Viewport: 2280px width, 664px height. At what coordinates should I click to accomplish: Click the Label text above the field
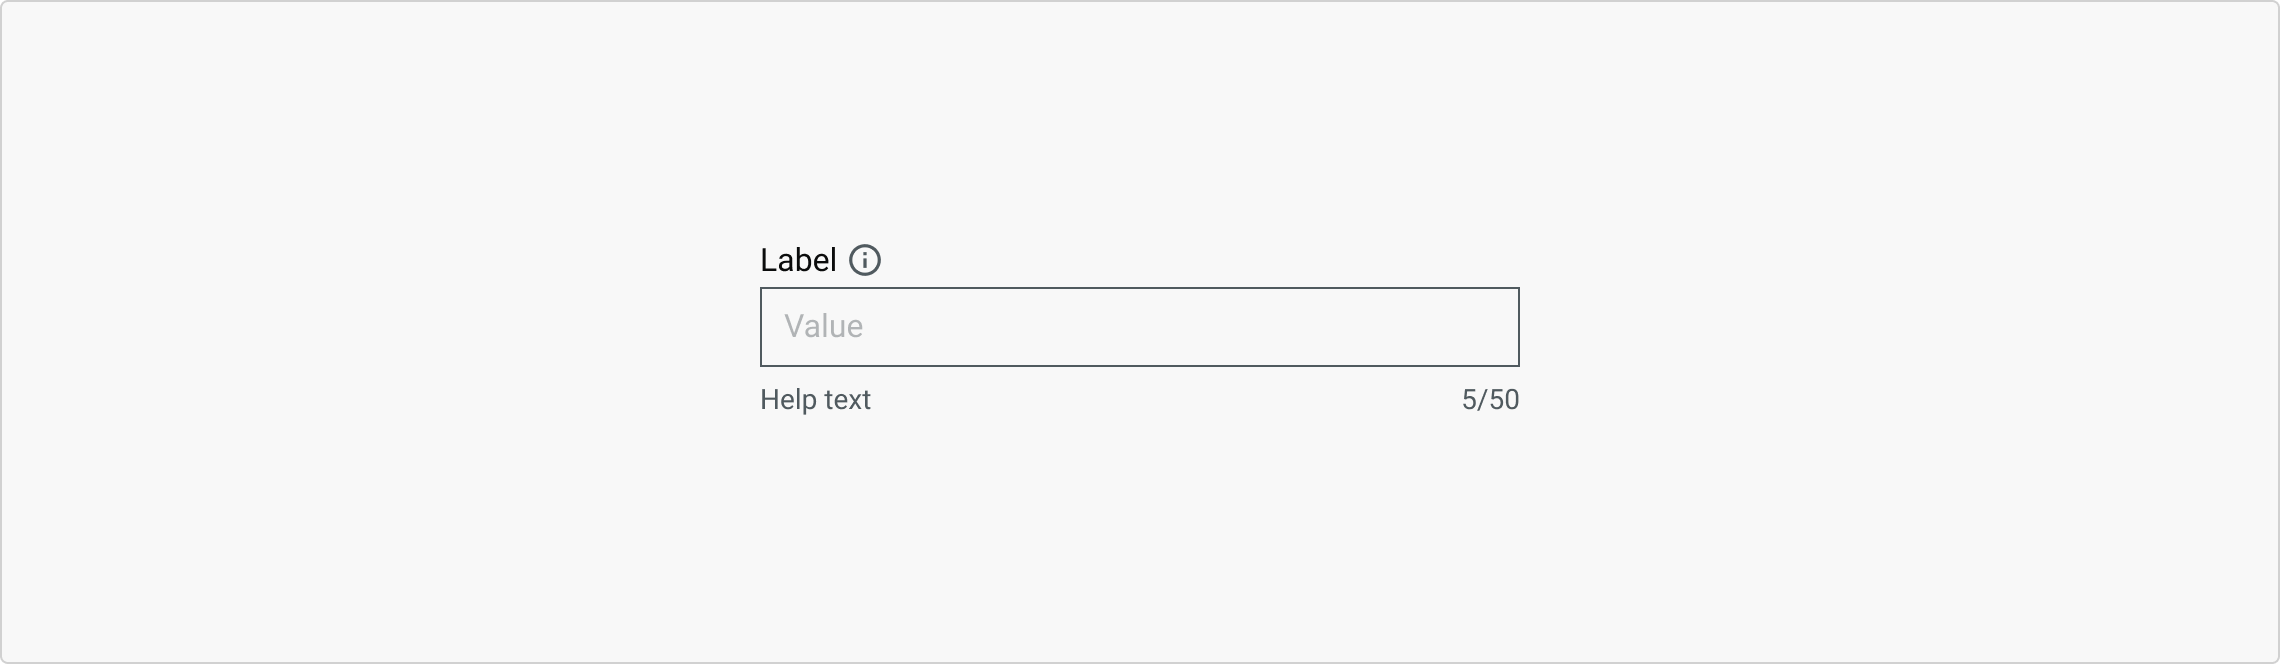click(x=798, y=260)
